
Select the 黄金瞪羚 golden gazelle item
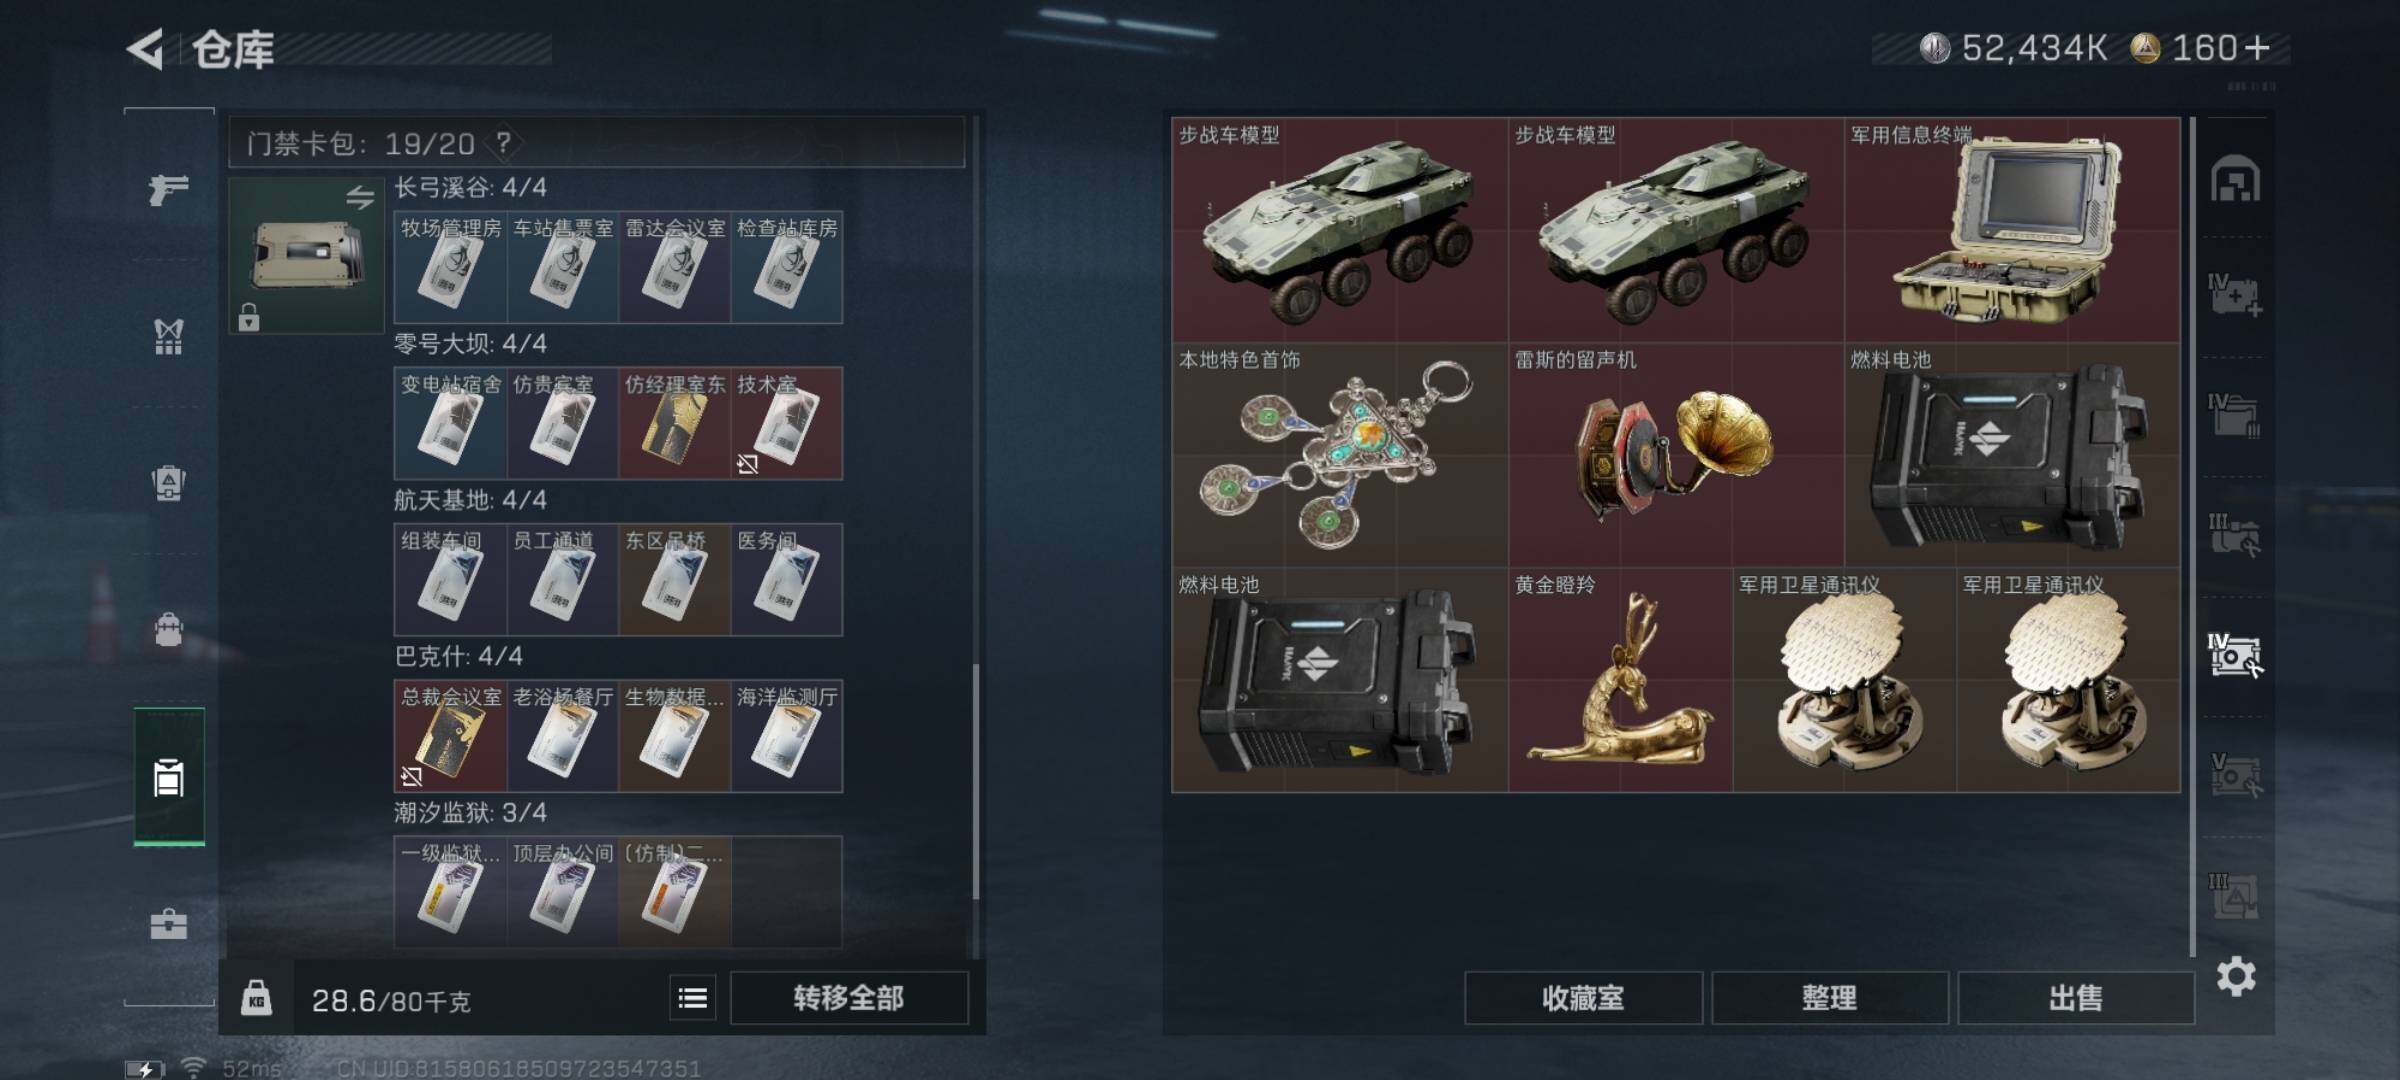click(x=1620, y=680)
